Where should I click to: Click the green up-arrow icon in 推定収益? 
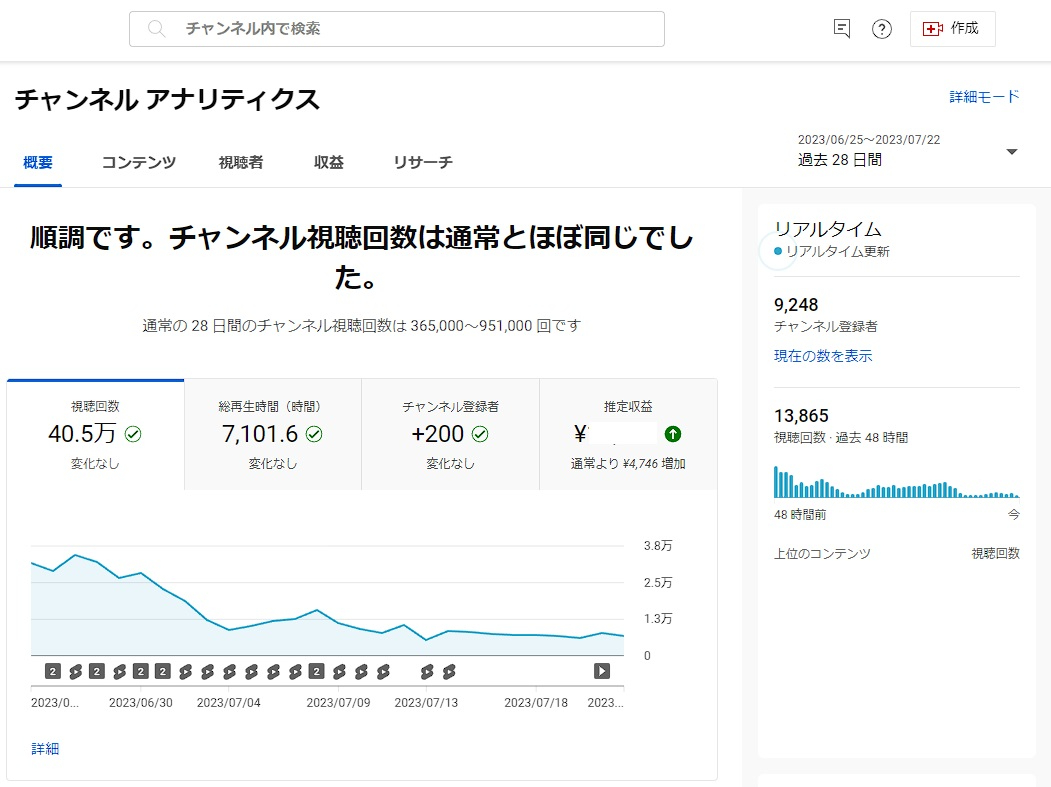(673, 434)
